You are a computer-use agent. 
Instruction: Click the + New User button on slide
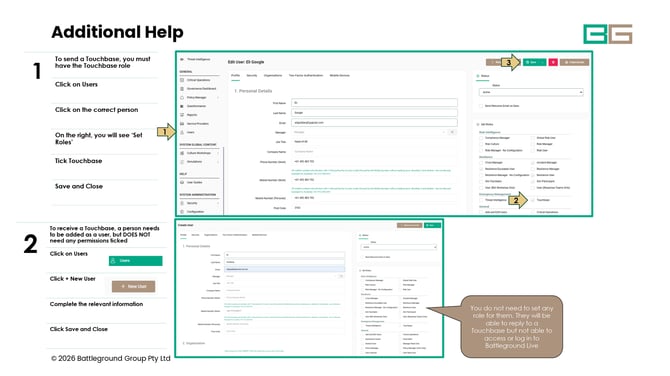coord(133,286)
